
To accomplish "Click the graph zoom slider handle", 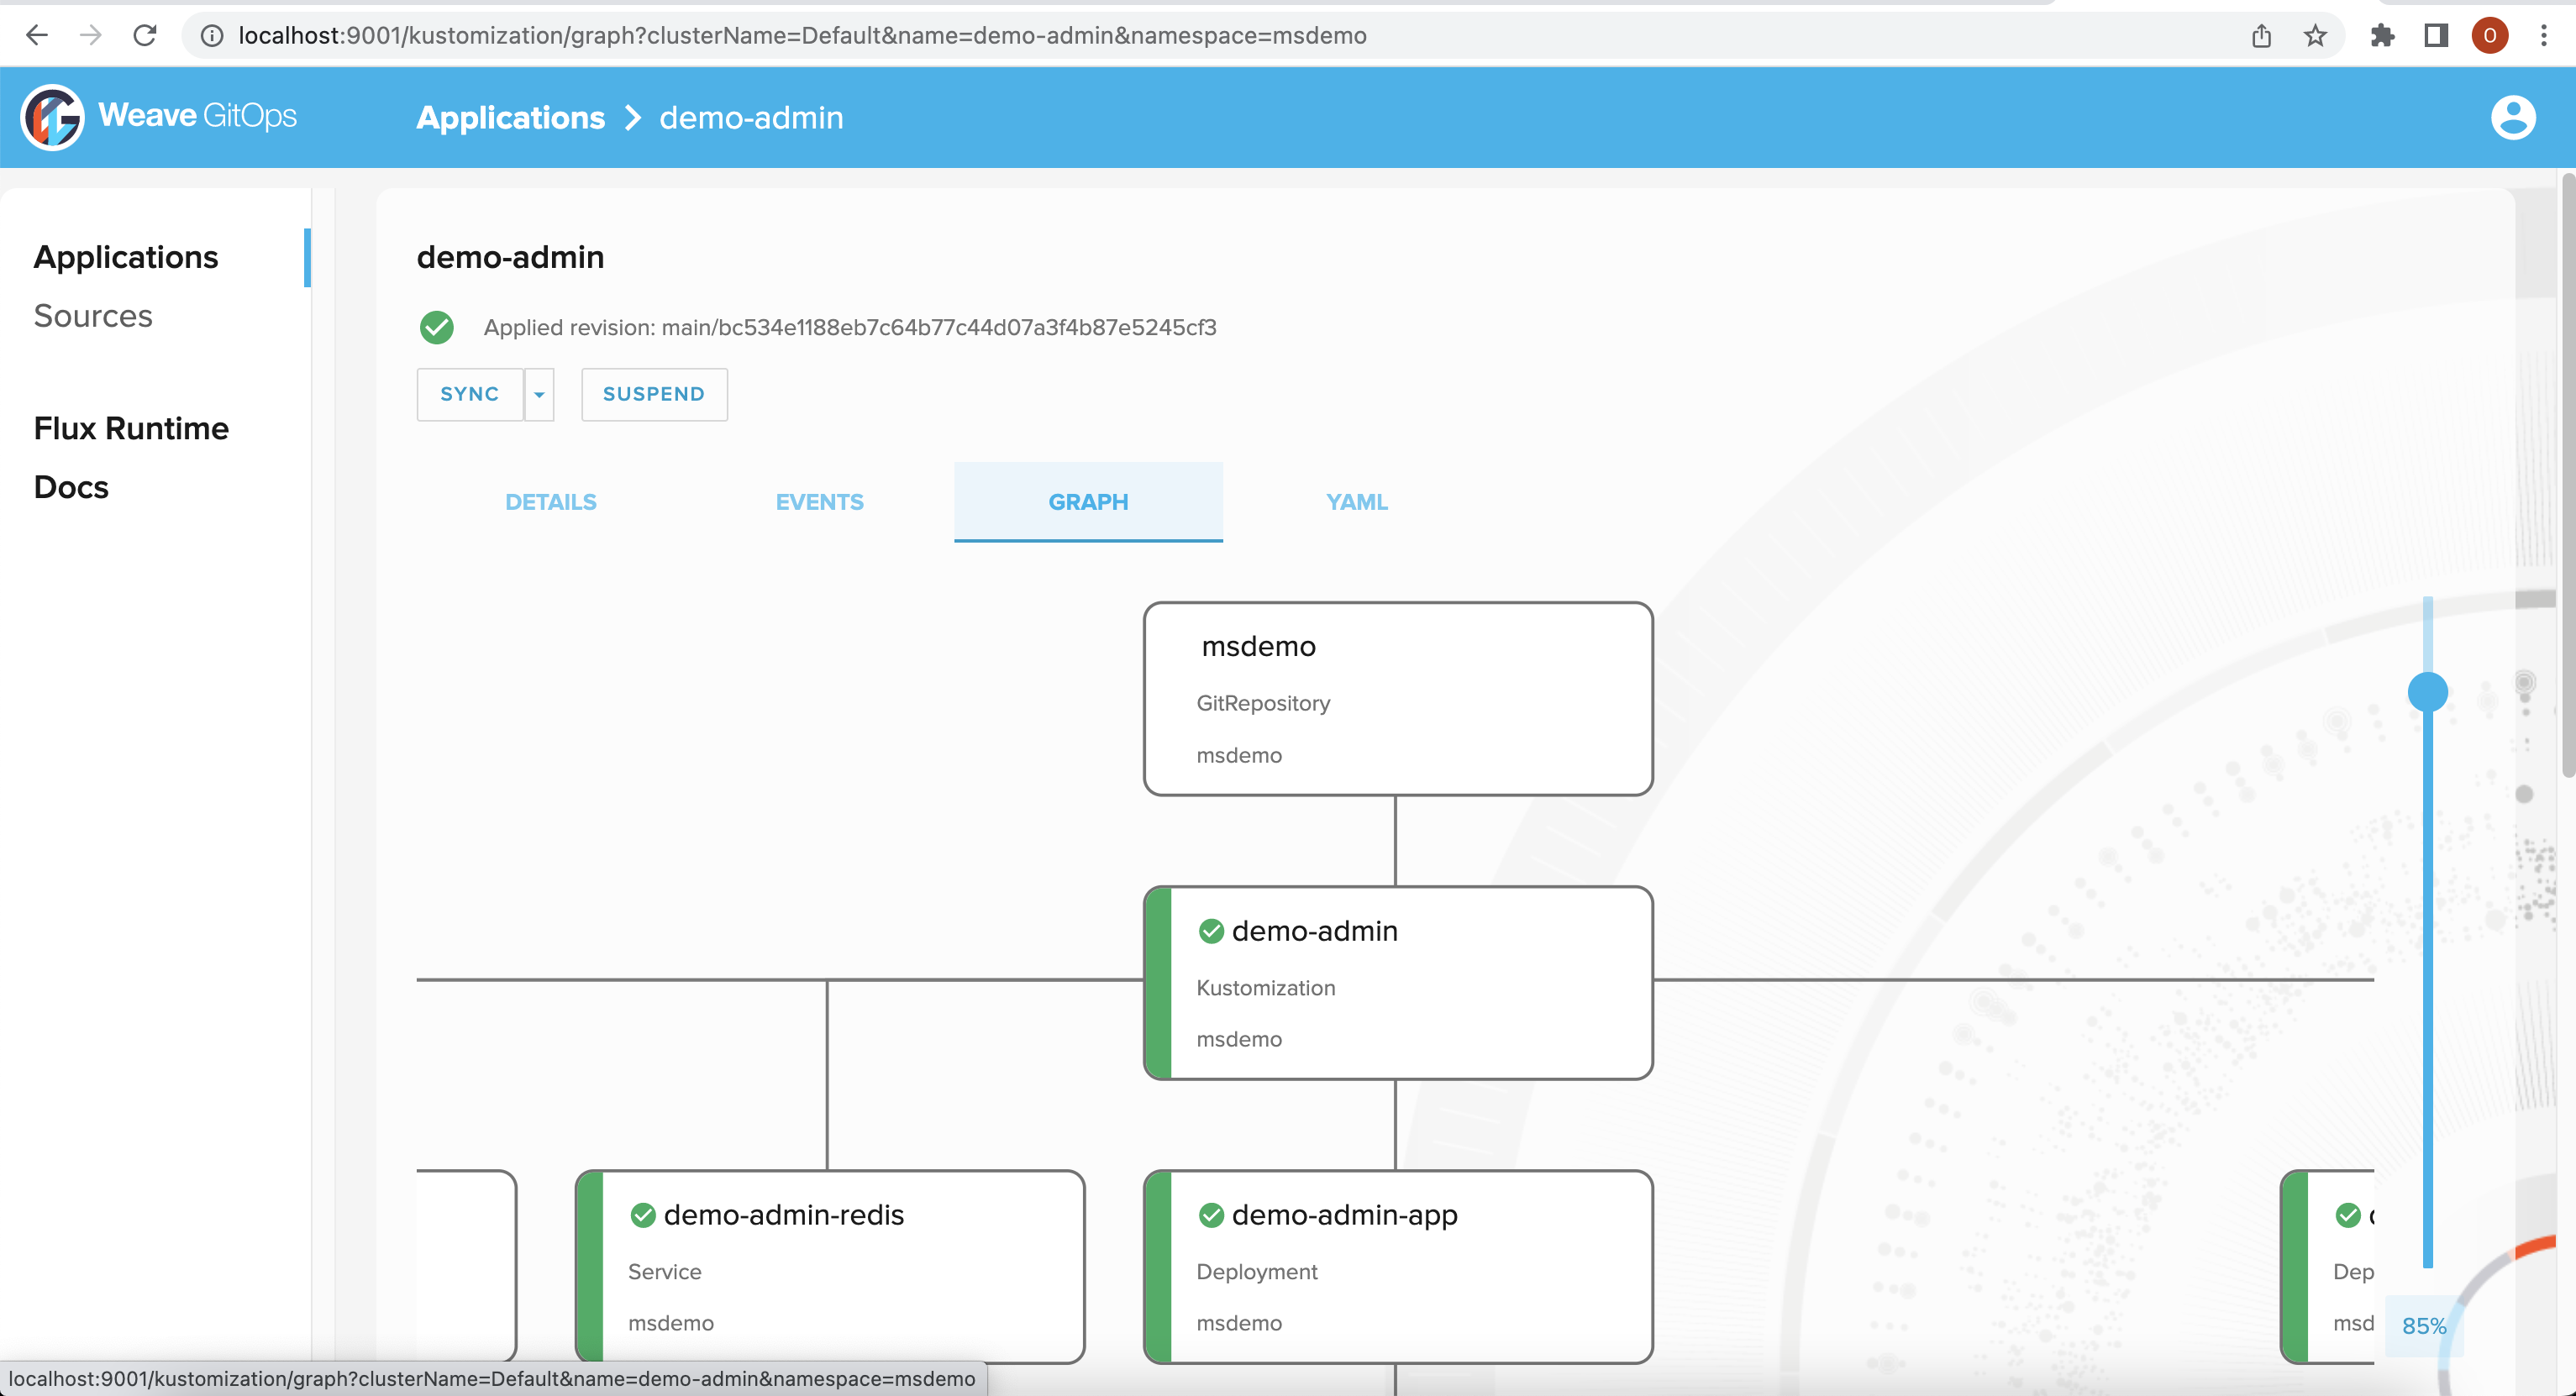I will tap(2427, 692).
